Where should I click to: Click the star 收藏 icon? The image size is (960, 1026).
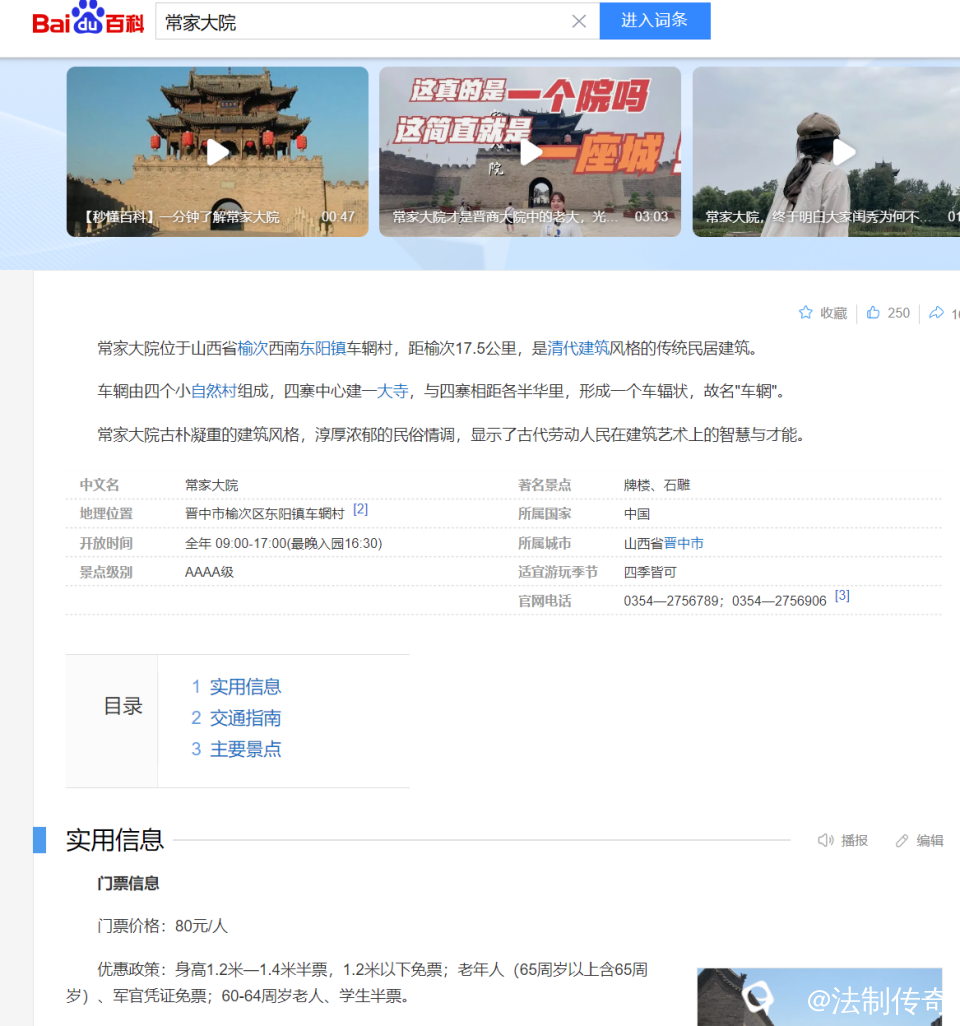[806, 313]
